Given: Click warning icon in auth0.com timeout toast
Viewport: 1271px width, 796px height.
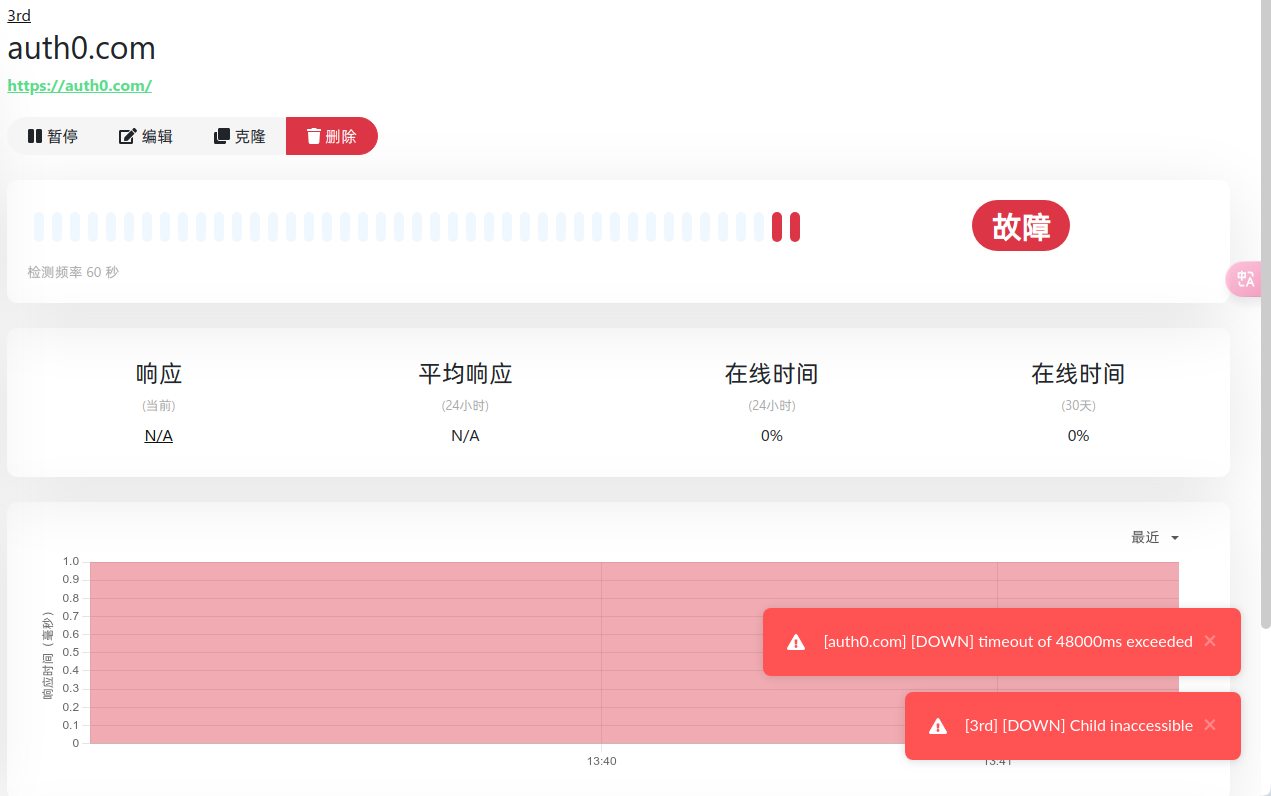Looking at the screenshot, I should pos(796,642).
